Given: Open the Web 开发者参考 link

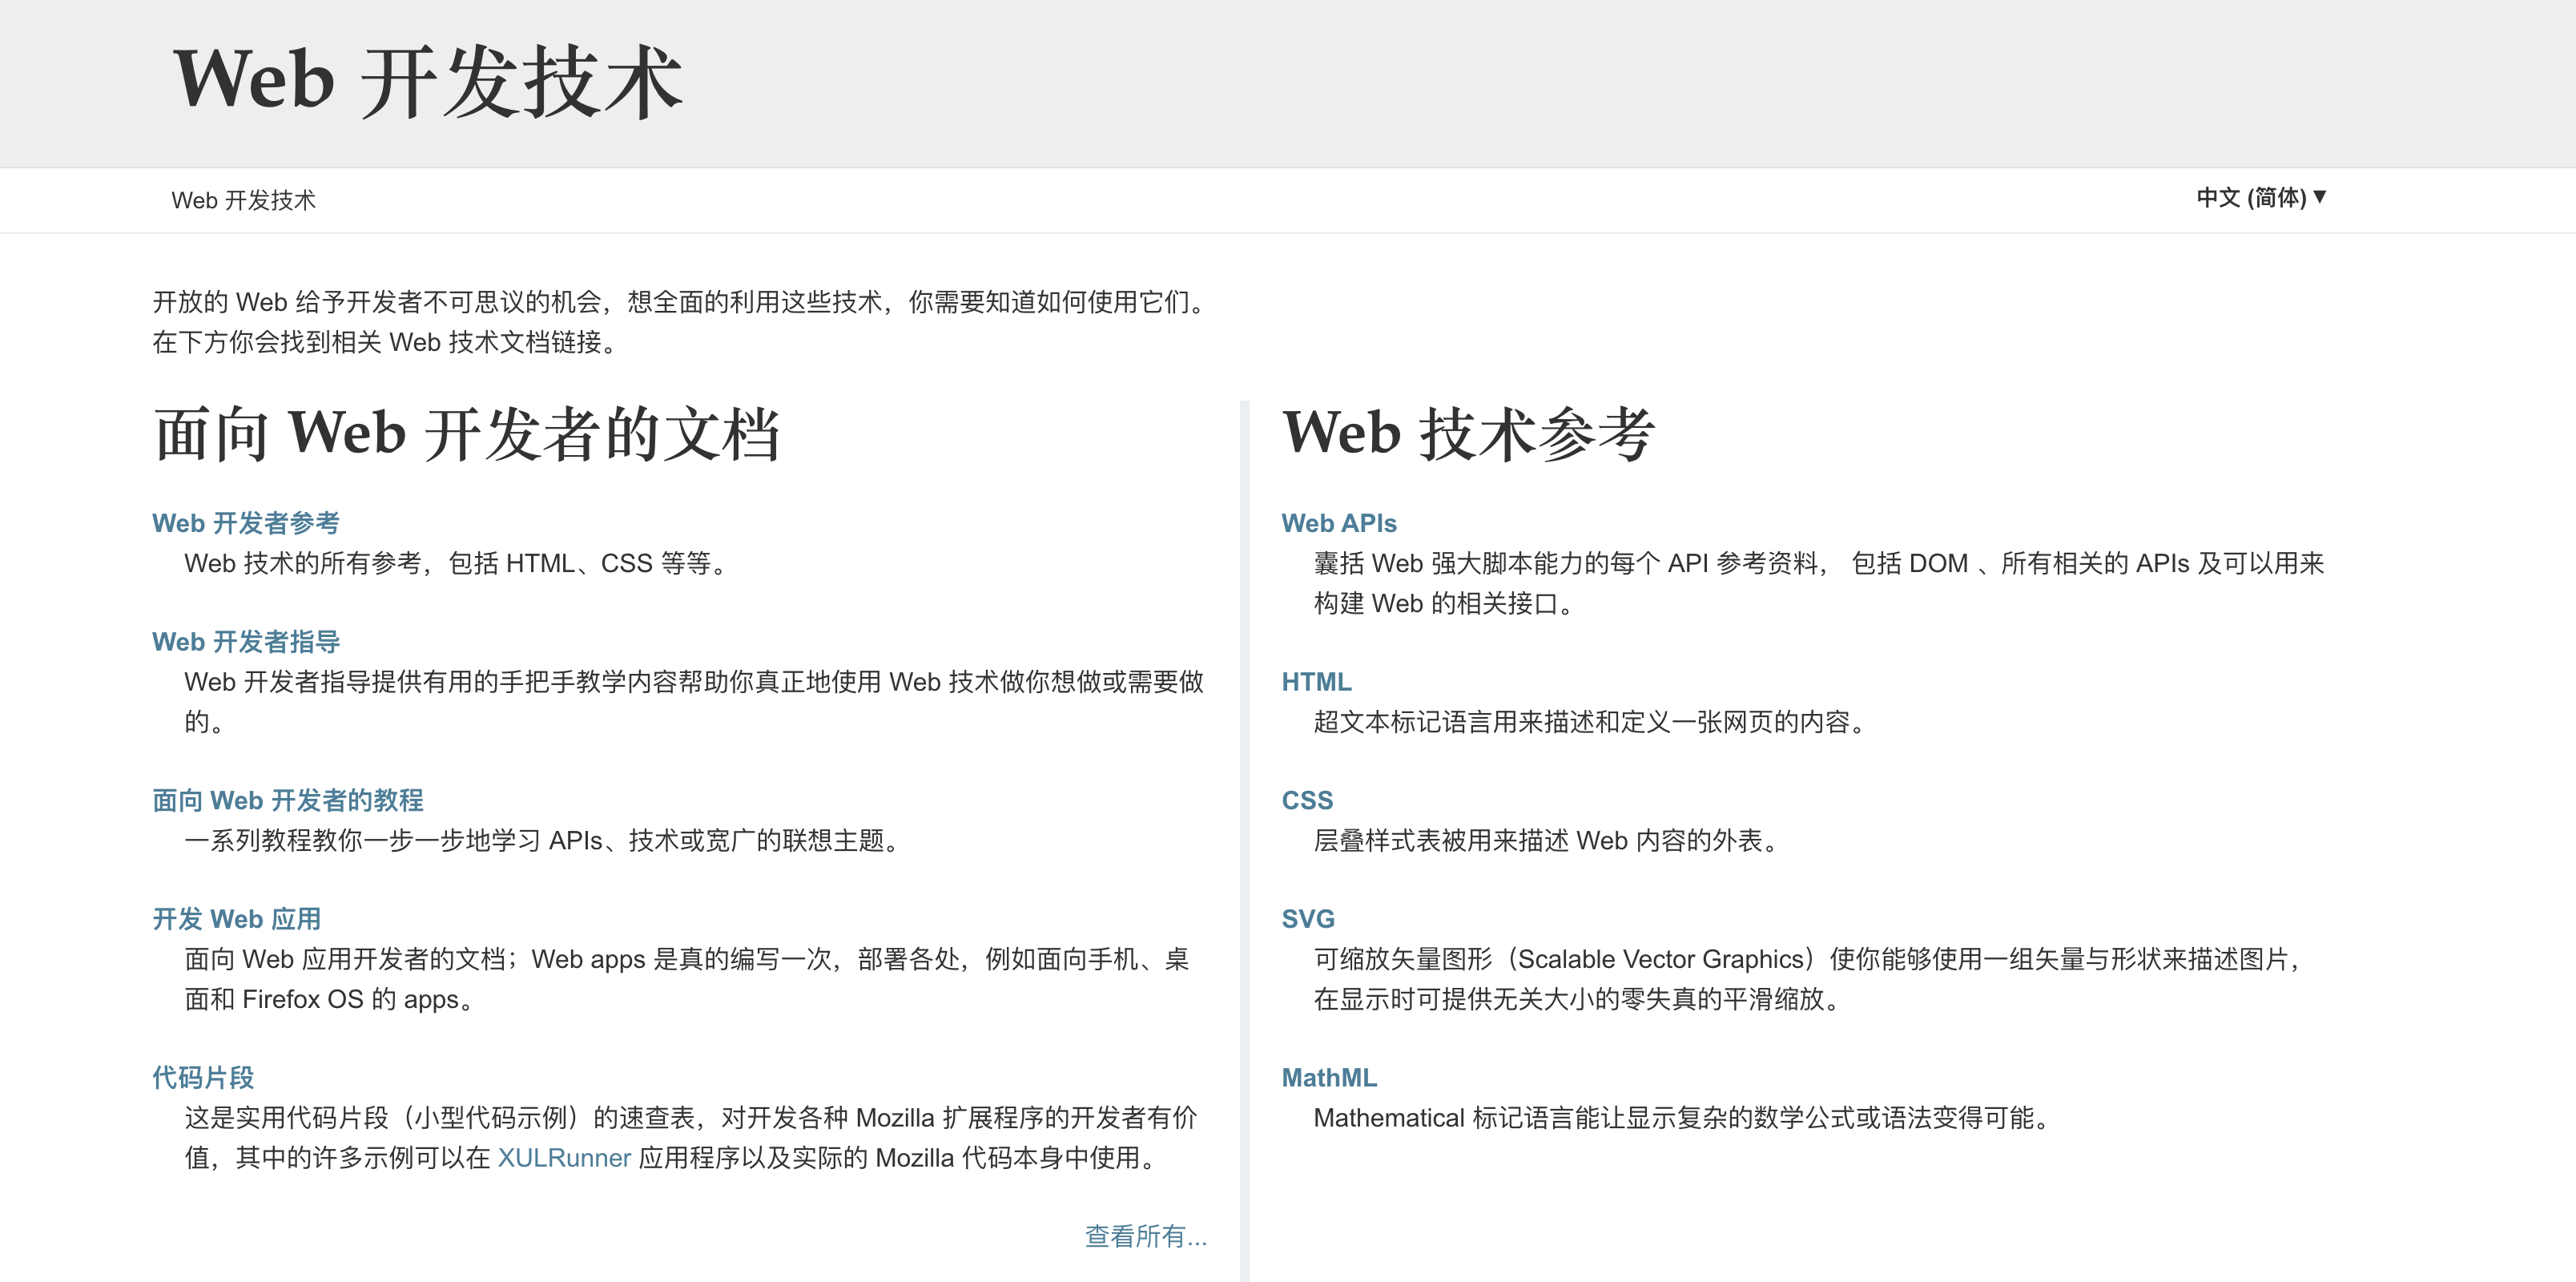Looking at the screenshot, I should click(245, 523).
